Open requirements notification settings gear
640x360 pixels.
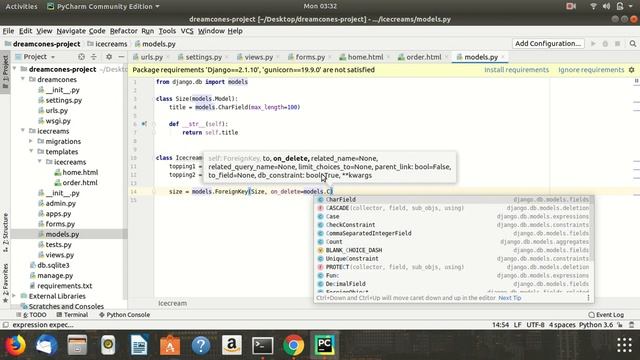coord(631,70)
